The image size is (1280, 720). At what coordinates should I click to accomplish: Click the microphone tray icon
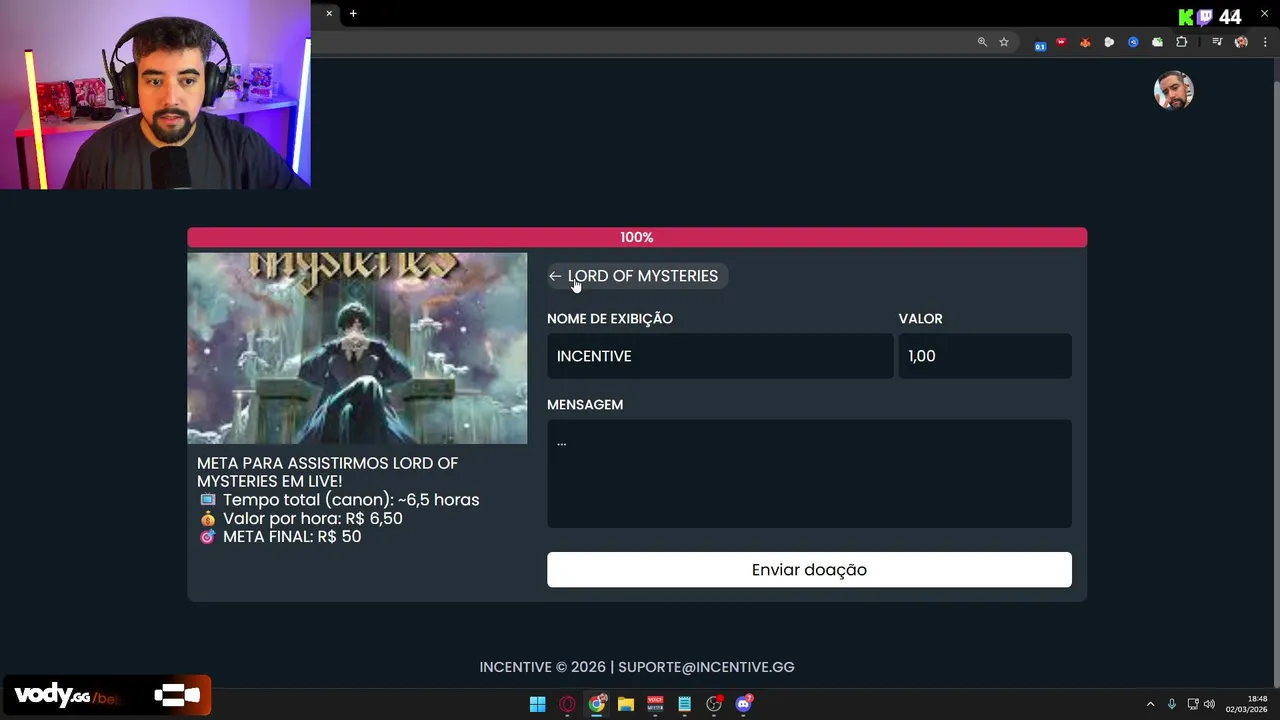(1172, 704)
